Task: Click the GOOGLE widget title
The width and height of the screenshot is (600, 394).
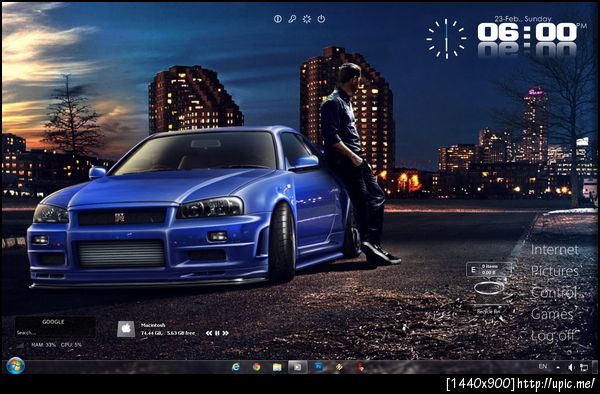Action: click(x=53, y=322)
